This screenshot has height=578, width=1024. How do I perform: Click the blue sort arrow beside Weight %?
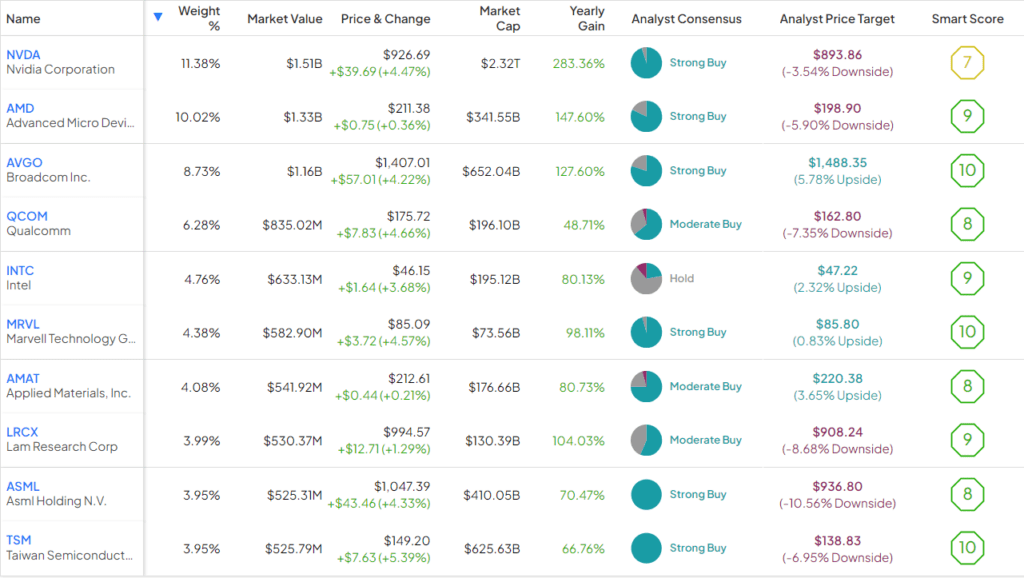click(x=158, y=17)
